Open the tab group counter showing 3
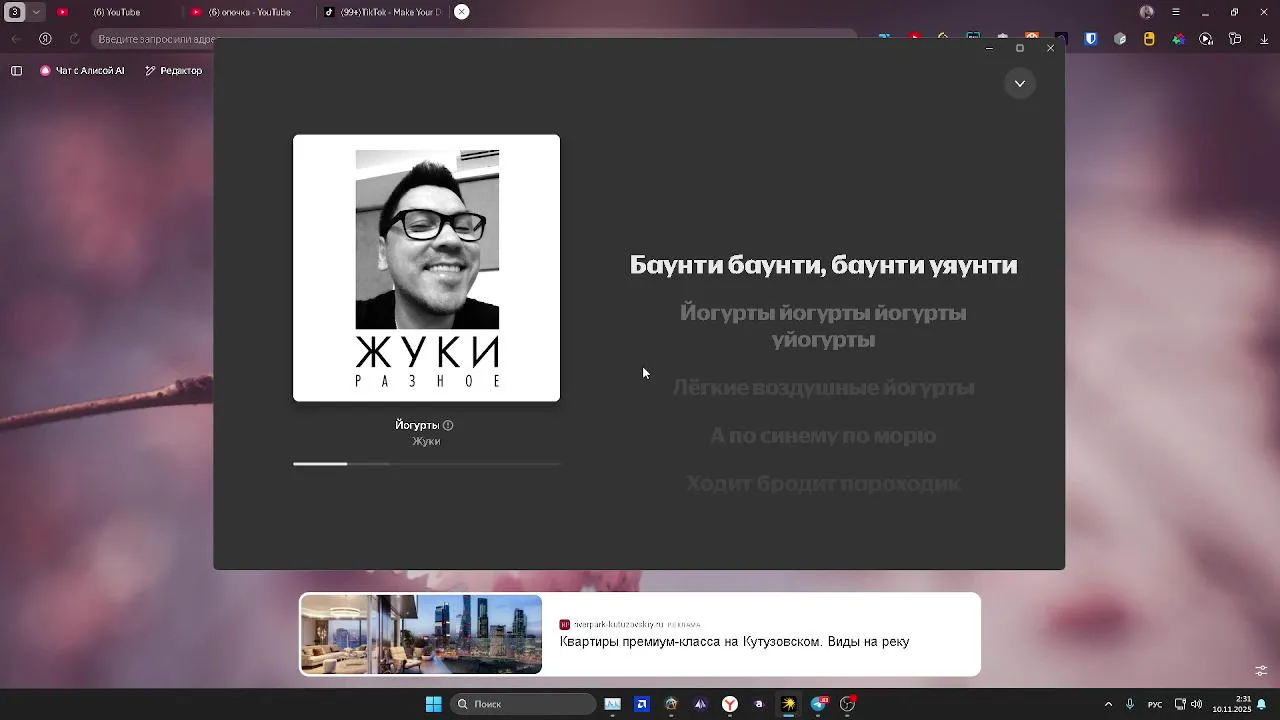Viewport: 1280px width, 720px height. pyautogui.click(x=15, y=12)
